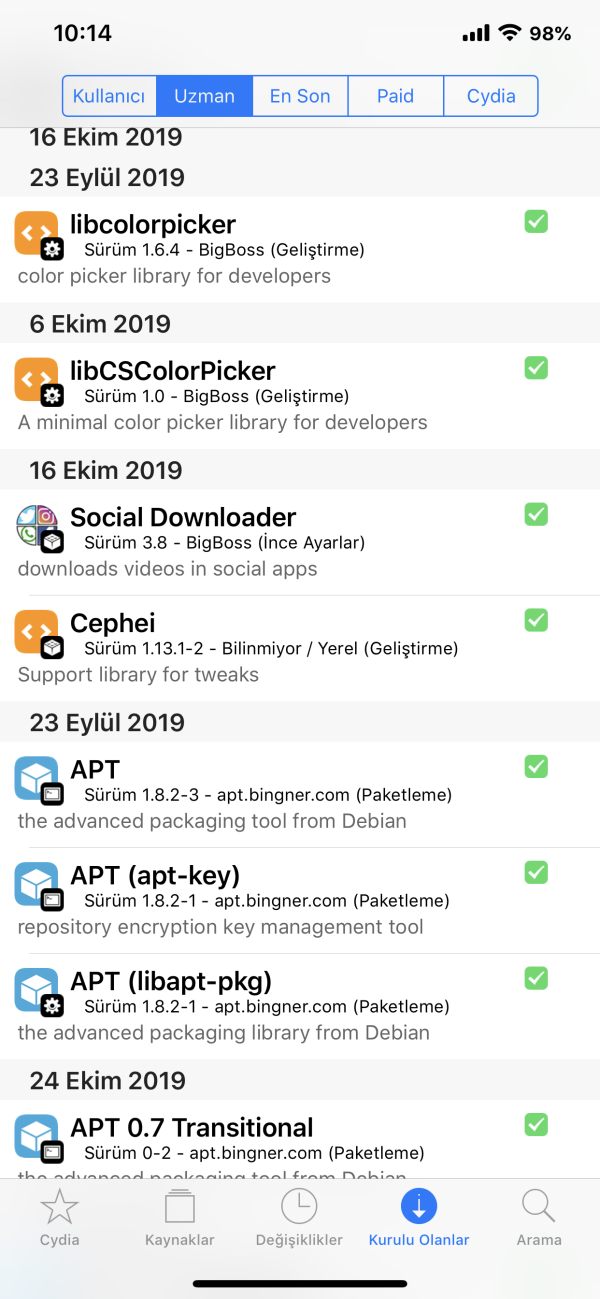This screenshot has width=600, height=1299.
Task: Open the Kaynaklar tab
Action: tap(180, 1218)
